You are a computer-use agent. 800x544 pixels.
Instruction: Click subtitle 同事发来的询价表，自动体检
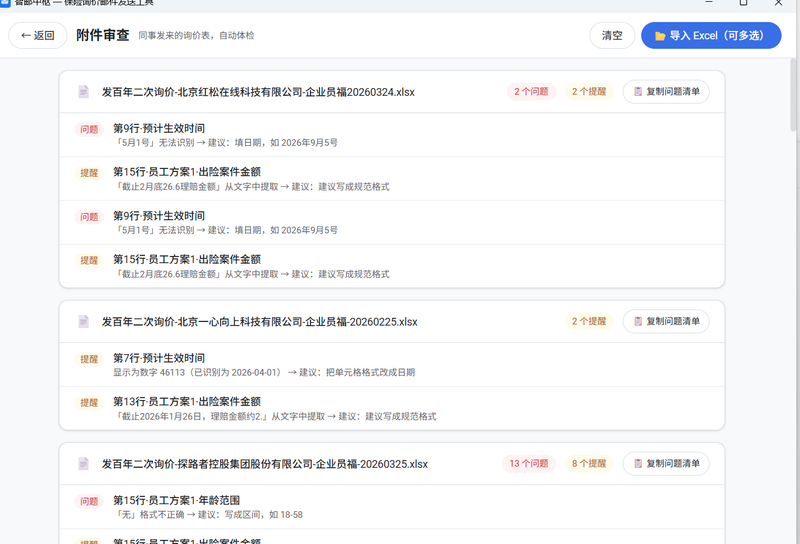pyautogui.click(x=196, y=36)
